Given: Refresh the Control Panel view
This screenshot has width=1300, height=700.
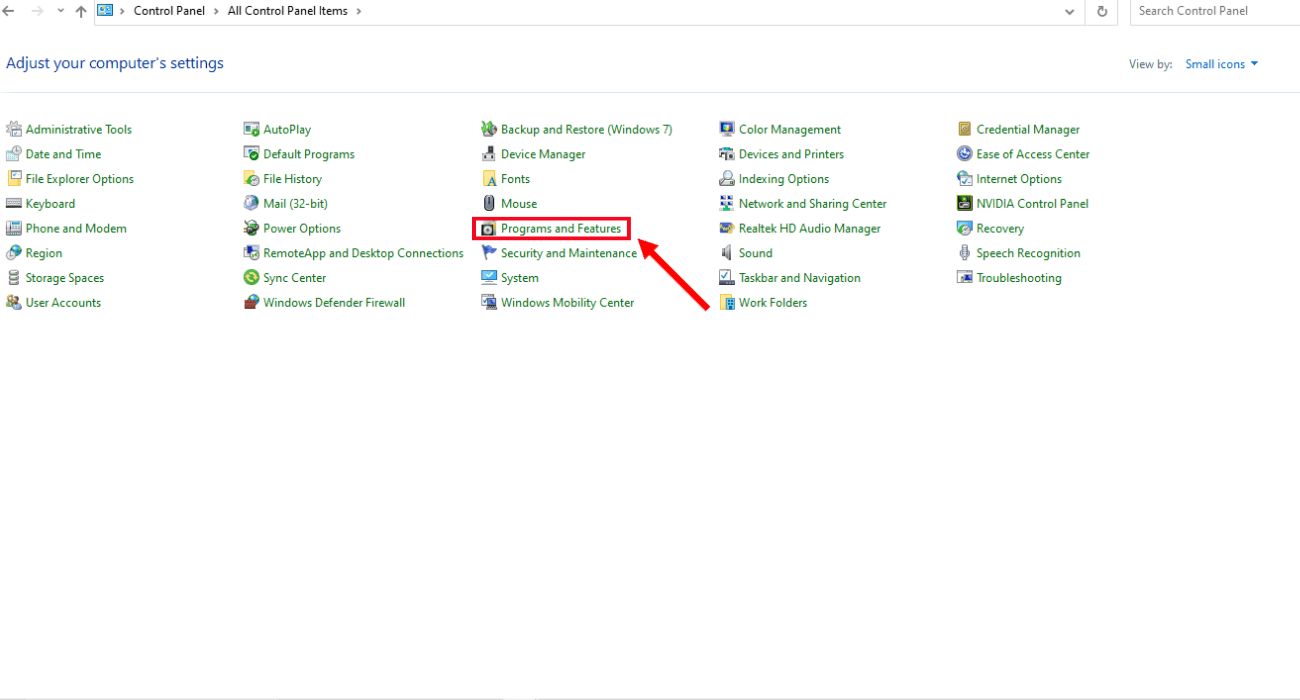Looking at the screenshot, I should [1102, 11].
